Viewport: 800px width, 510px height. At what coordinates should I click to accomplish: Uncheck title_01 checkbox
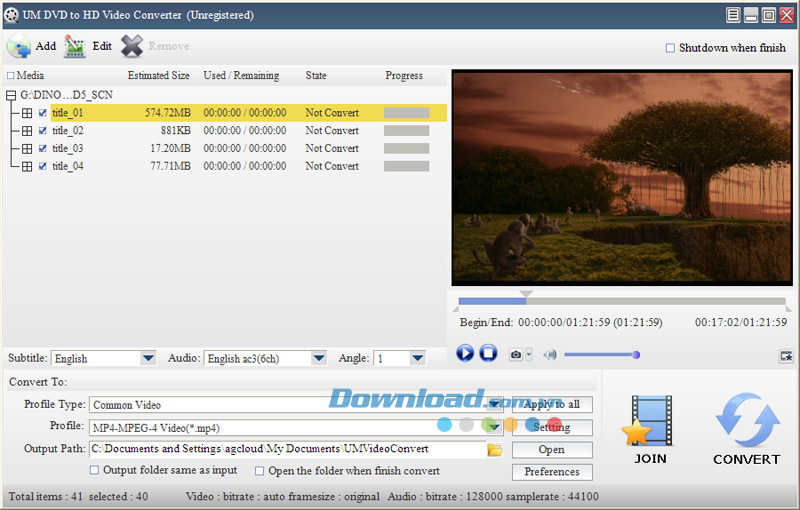[x=42, y=113]
